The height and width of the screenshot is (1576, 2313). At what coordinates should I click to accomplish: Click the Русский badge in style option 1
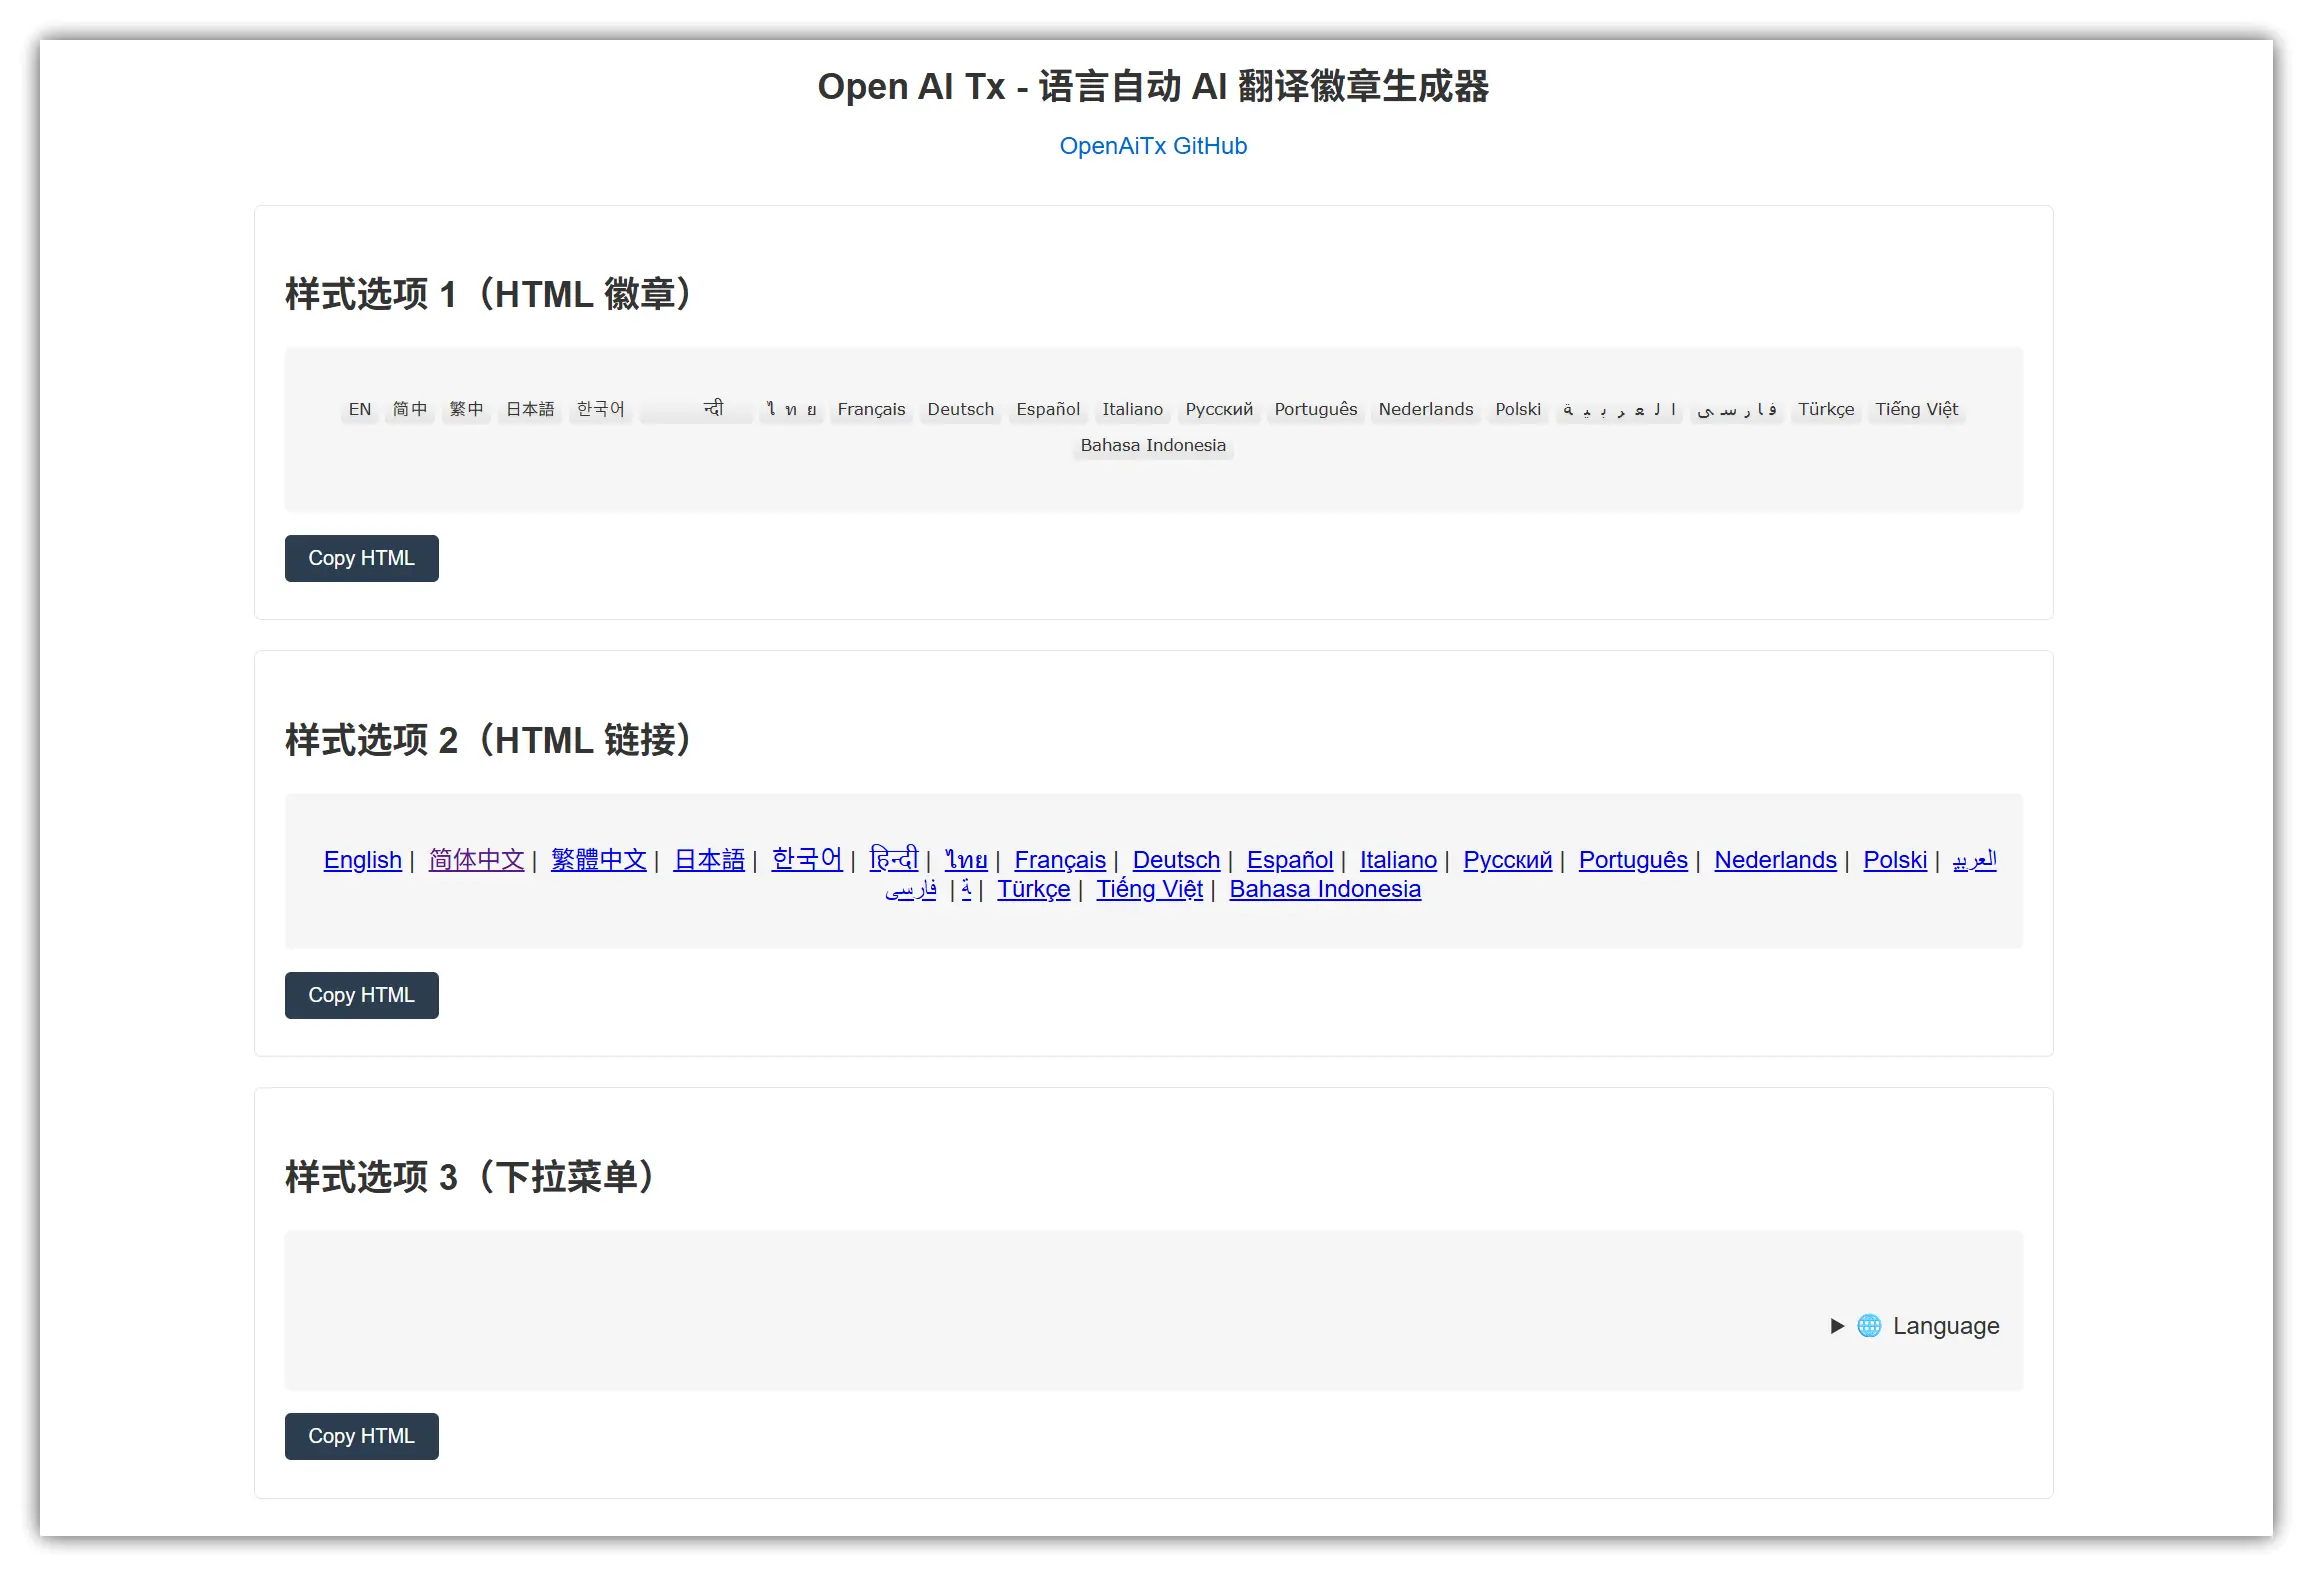pos(1219,409)
